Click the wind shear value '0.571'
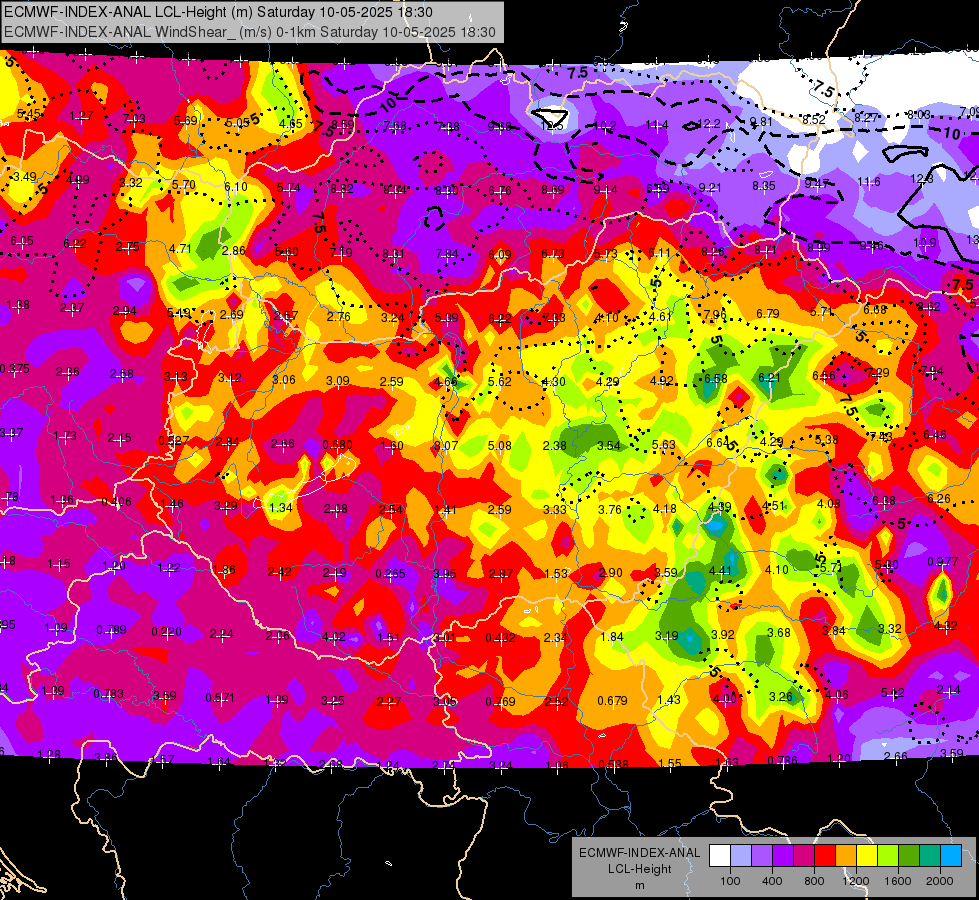 tap(220, 698)
